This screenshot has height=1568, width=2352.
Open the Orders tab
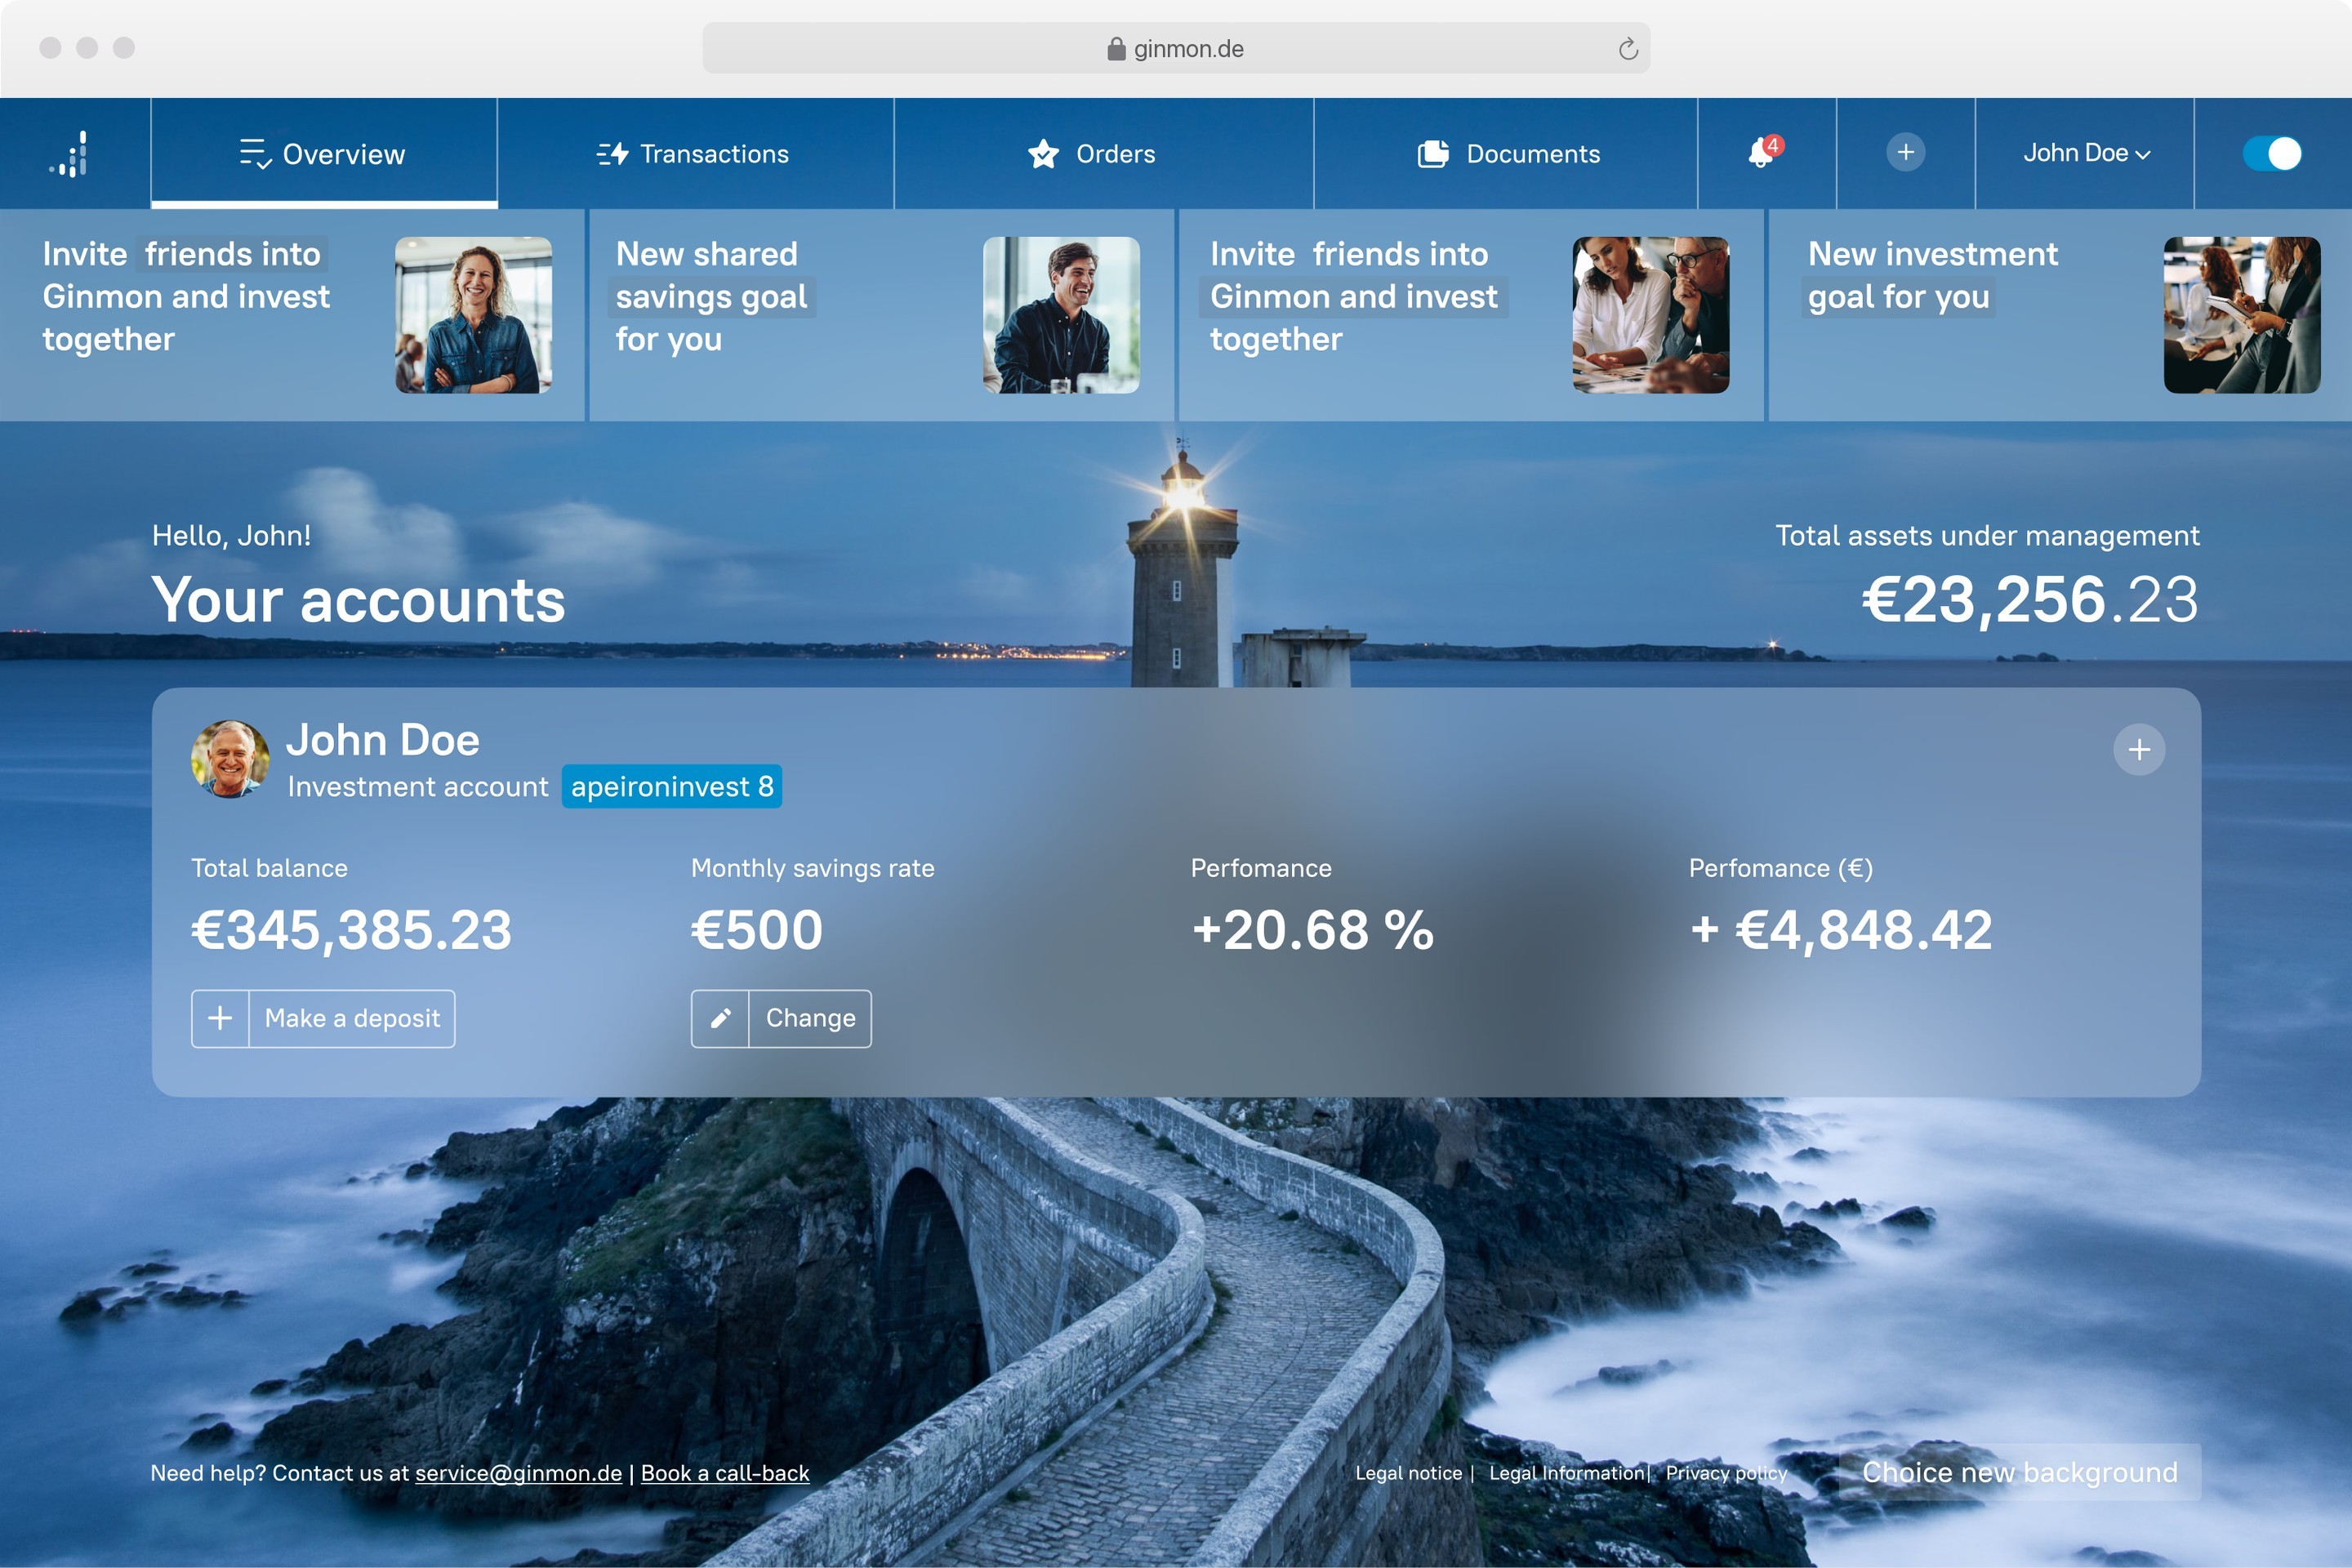pyautogui.click(x=1093, y=154)
